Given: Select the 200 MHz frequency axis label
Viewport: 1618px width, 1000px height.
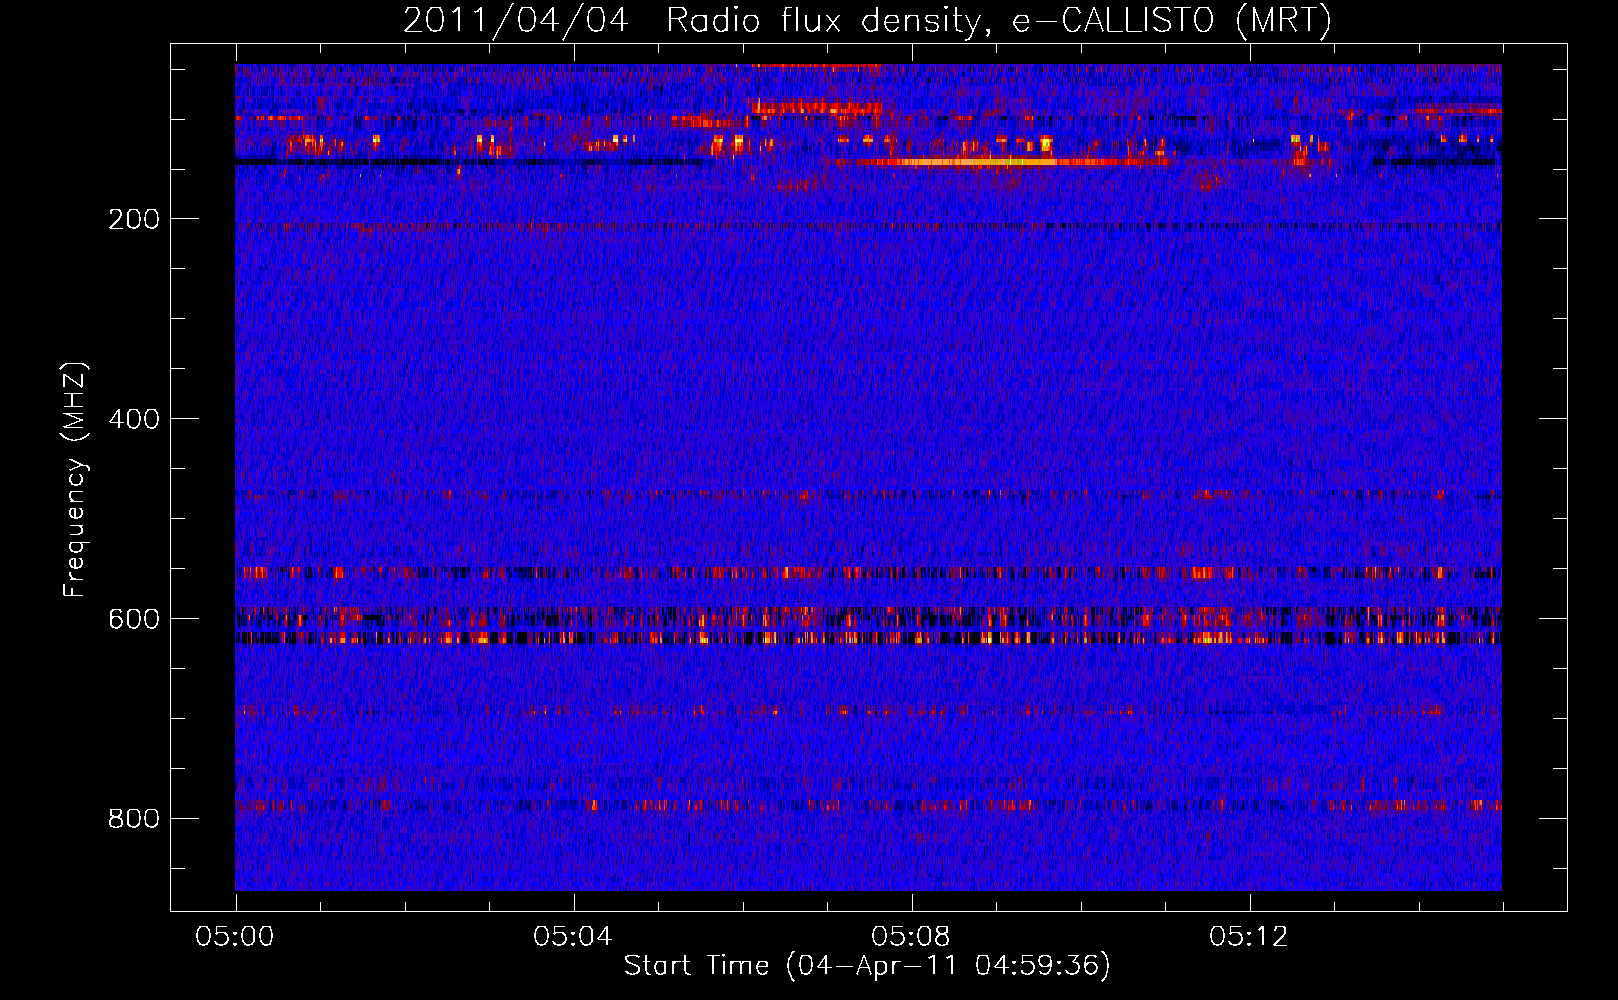Looking at the screenshot, I should click(134, 219).
